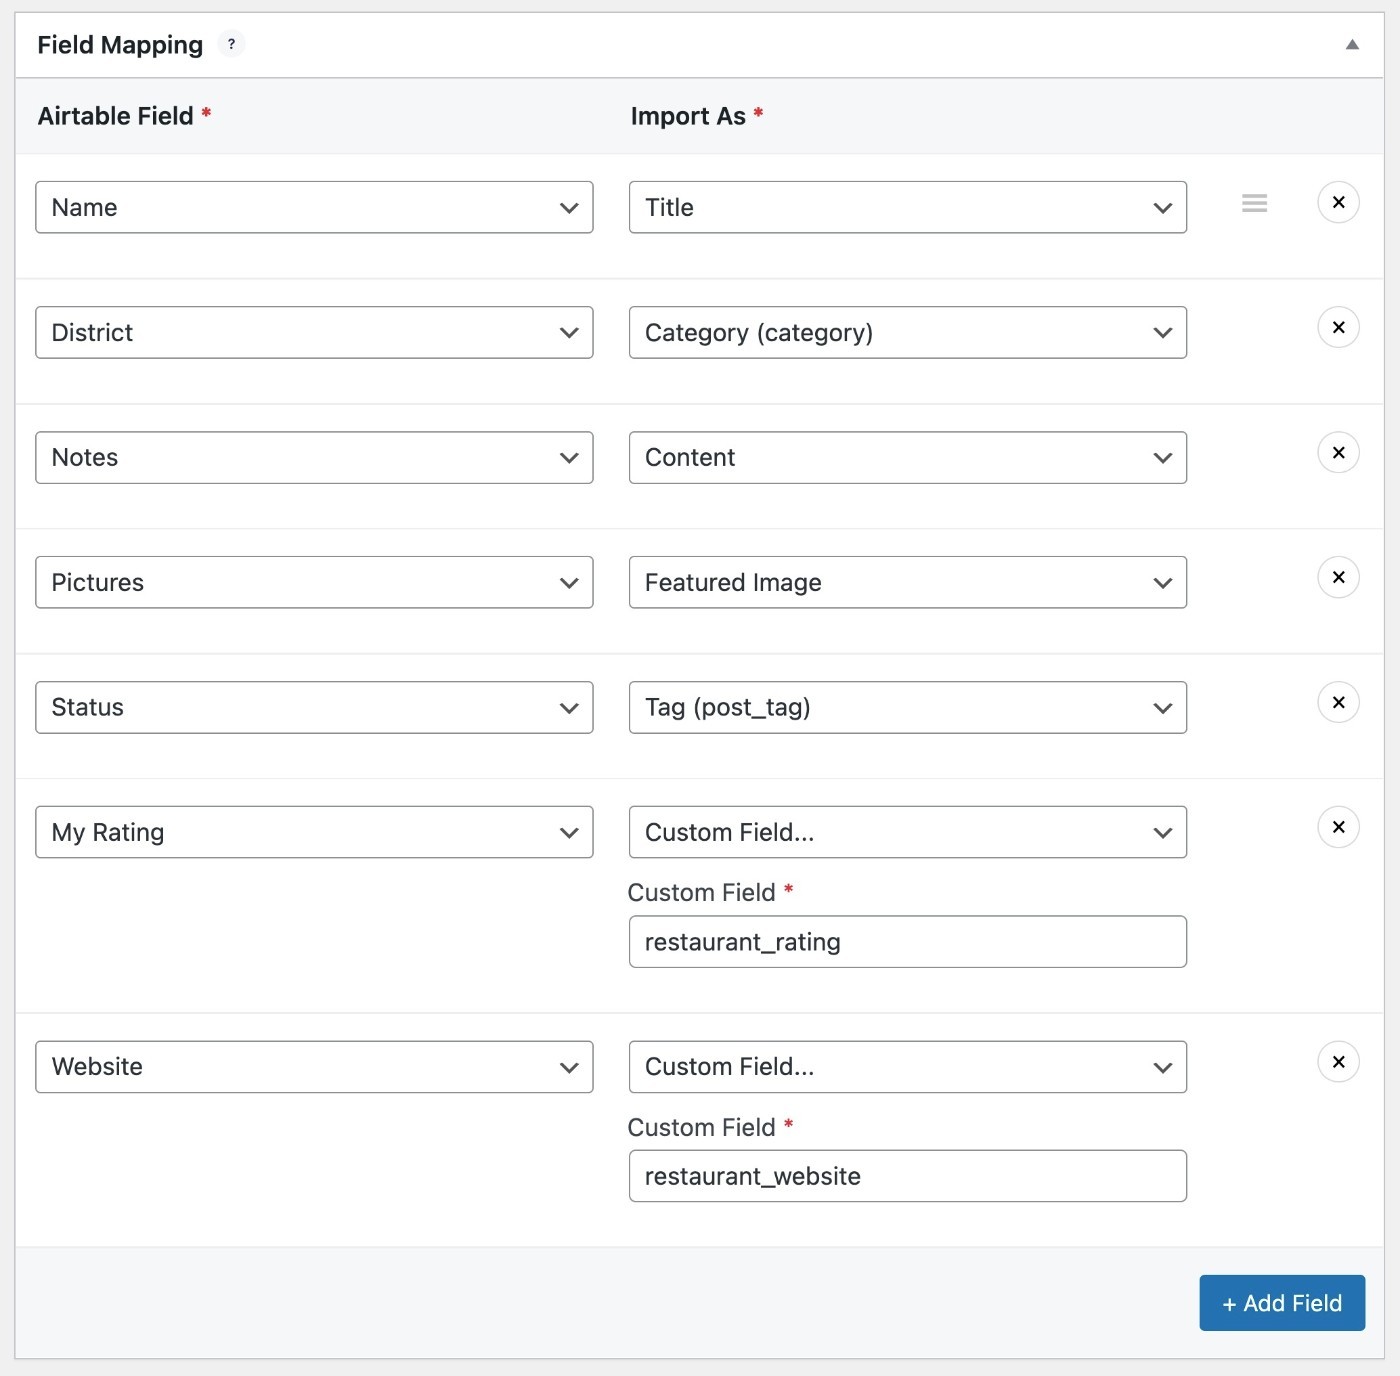Viewport: 1400px width, 1376px height.
Task: Open the Status Airtable field dropdown
Action: pyautogui.click(x=314, y=707)
